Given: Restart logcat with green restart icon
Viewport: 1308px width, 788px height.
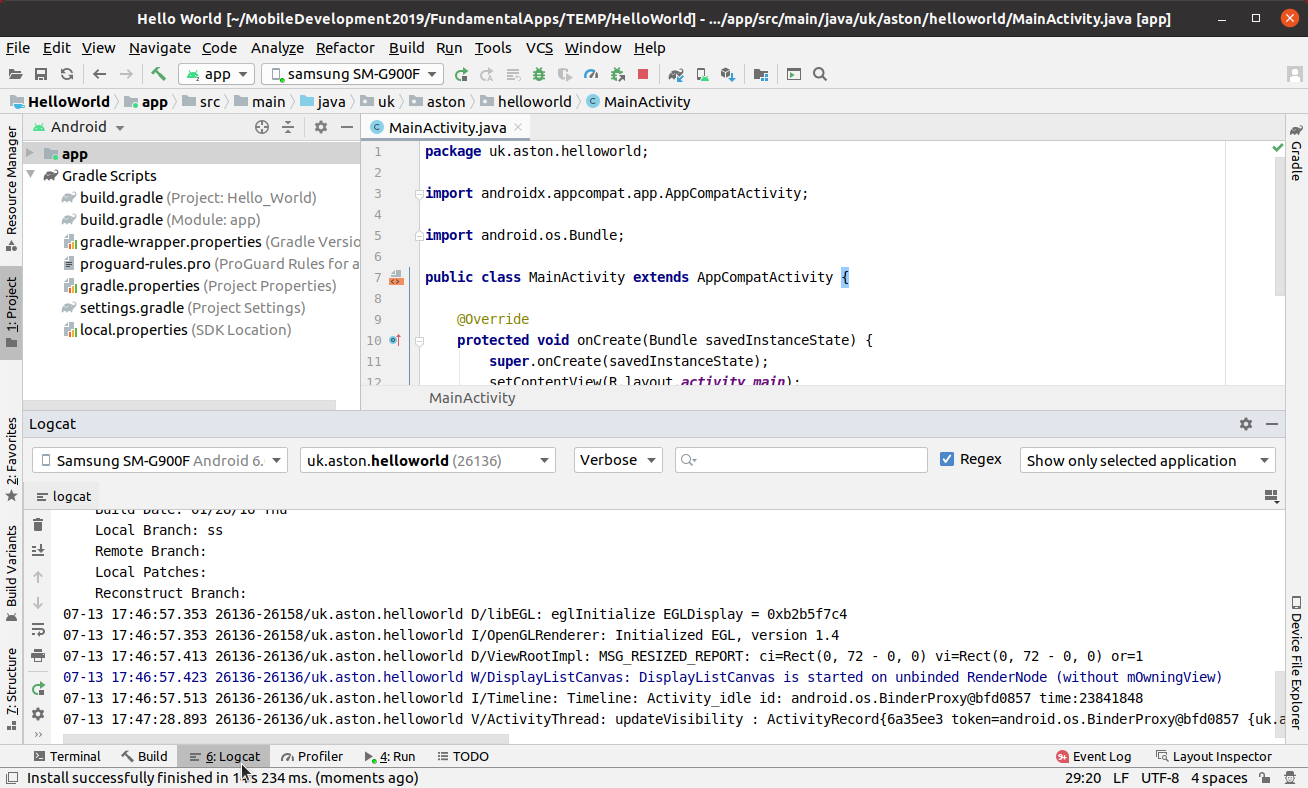Looking at the screenshot, I should pos(38,689).
